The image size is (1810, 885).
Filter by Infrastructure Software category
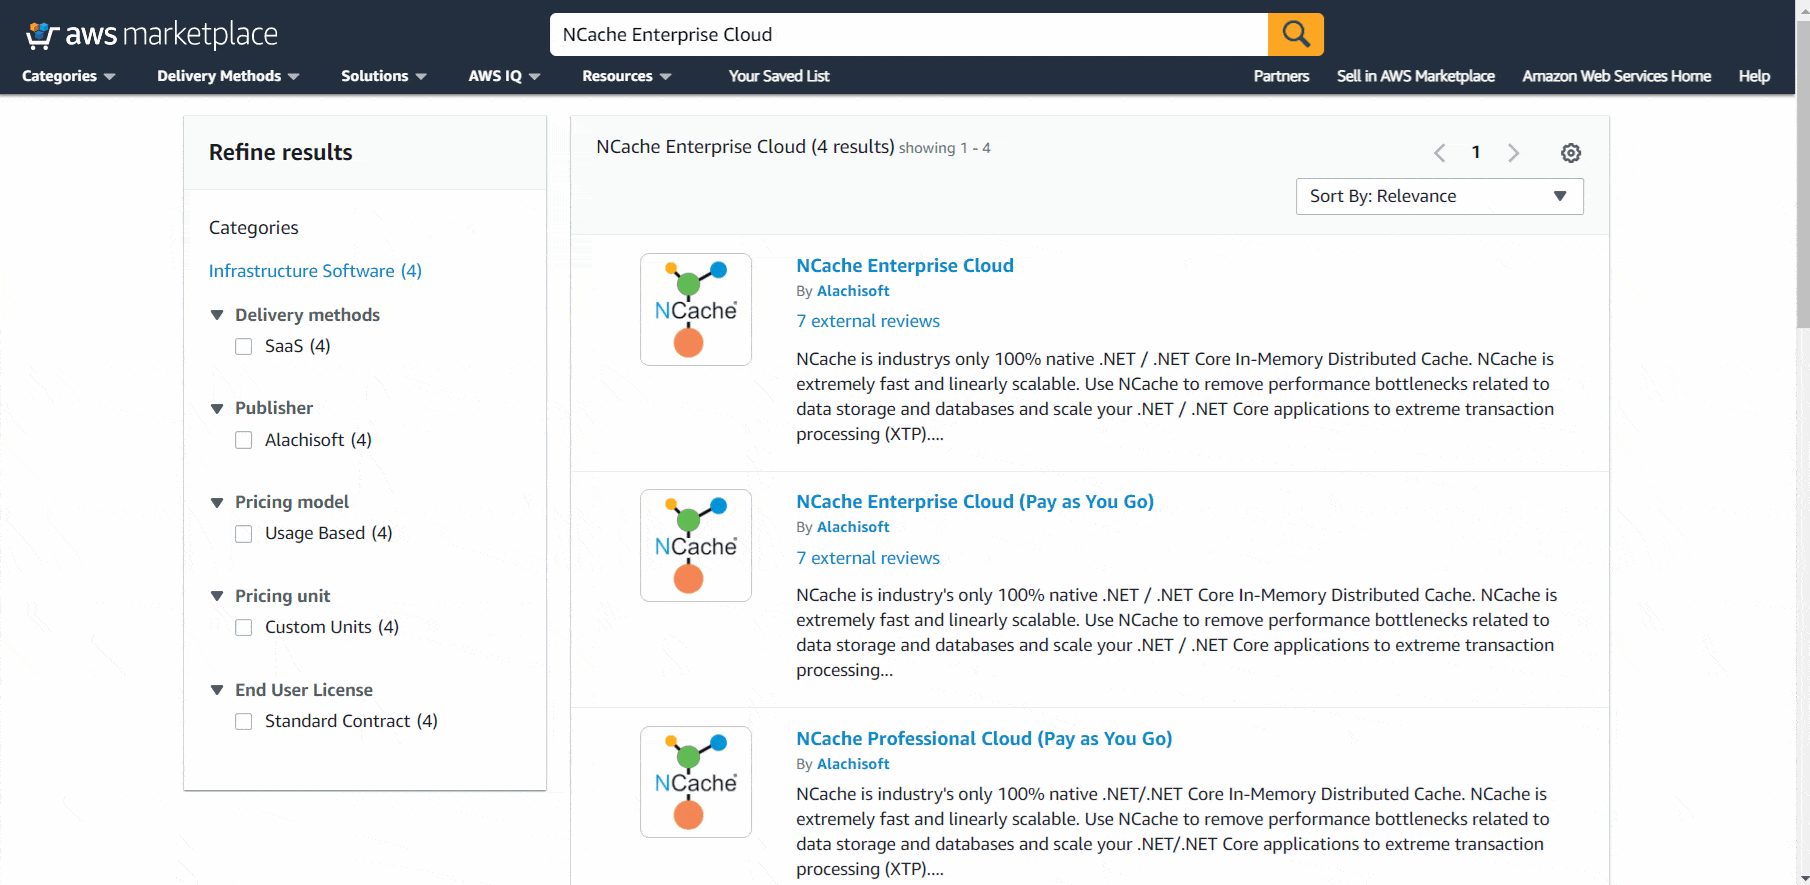click(315, 271)
